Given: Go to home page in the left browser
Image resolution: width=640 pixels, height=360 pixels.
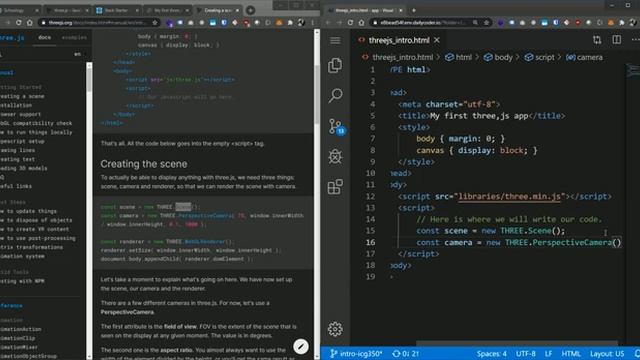Looking at the screenshot, I should click(29, 23).
